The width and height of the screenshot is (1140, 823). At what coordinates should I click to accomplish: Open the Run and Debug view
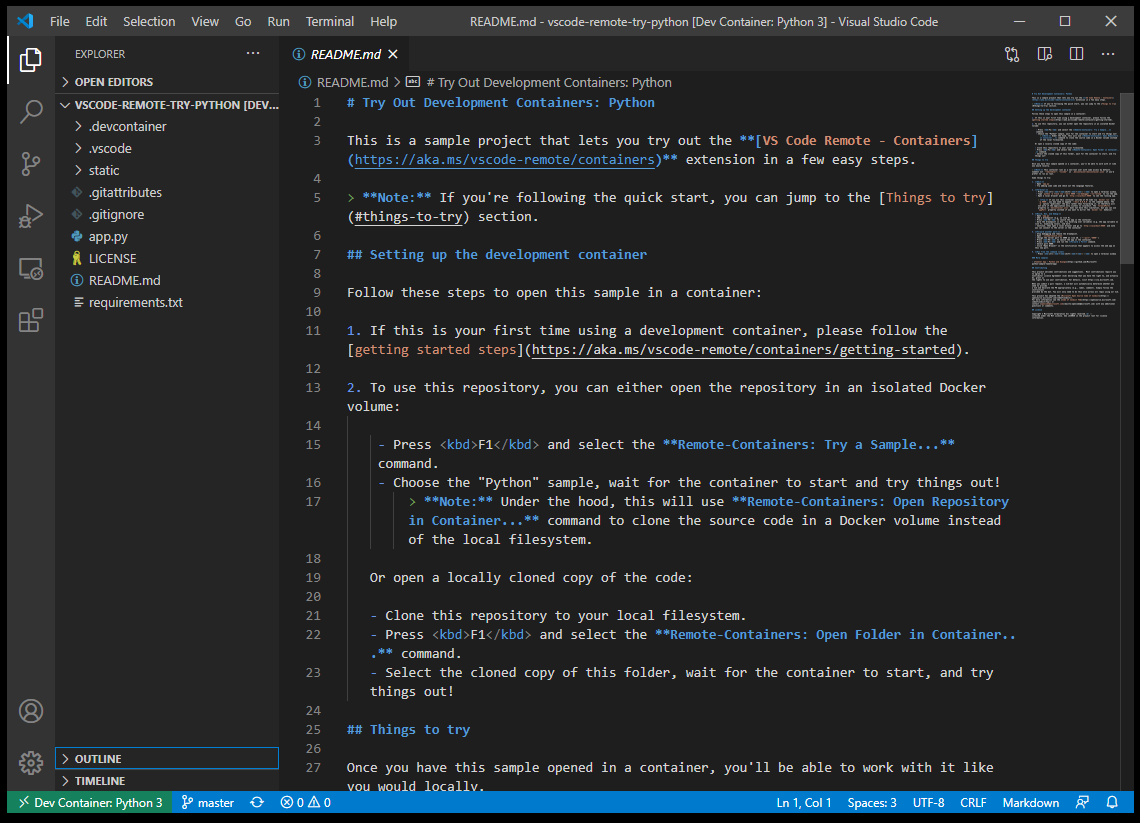pos(30,215)
